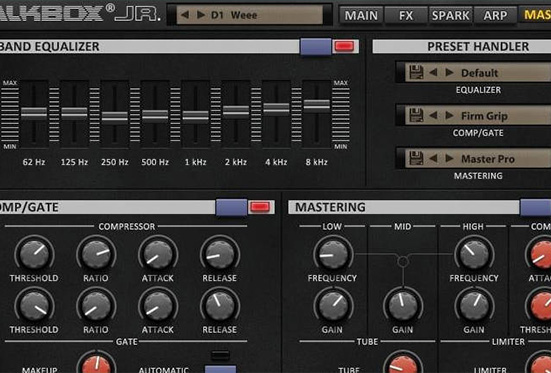
Task: Switch to the ARP tab
Action: pos(495,15)
